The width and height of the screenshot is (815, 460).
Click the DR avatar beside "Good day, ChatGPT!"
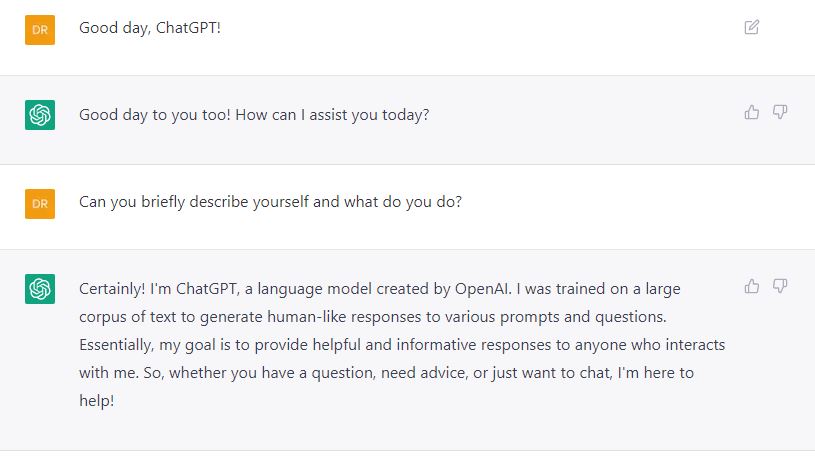pyautogui.click(x=39, y=30)
